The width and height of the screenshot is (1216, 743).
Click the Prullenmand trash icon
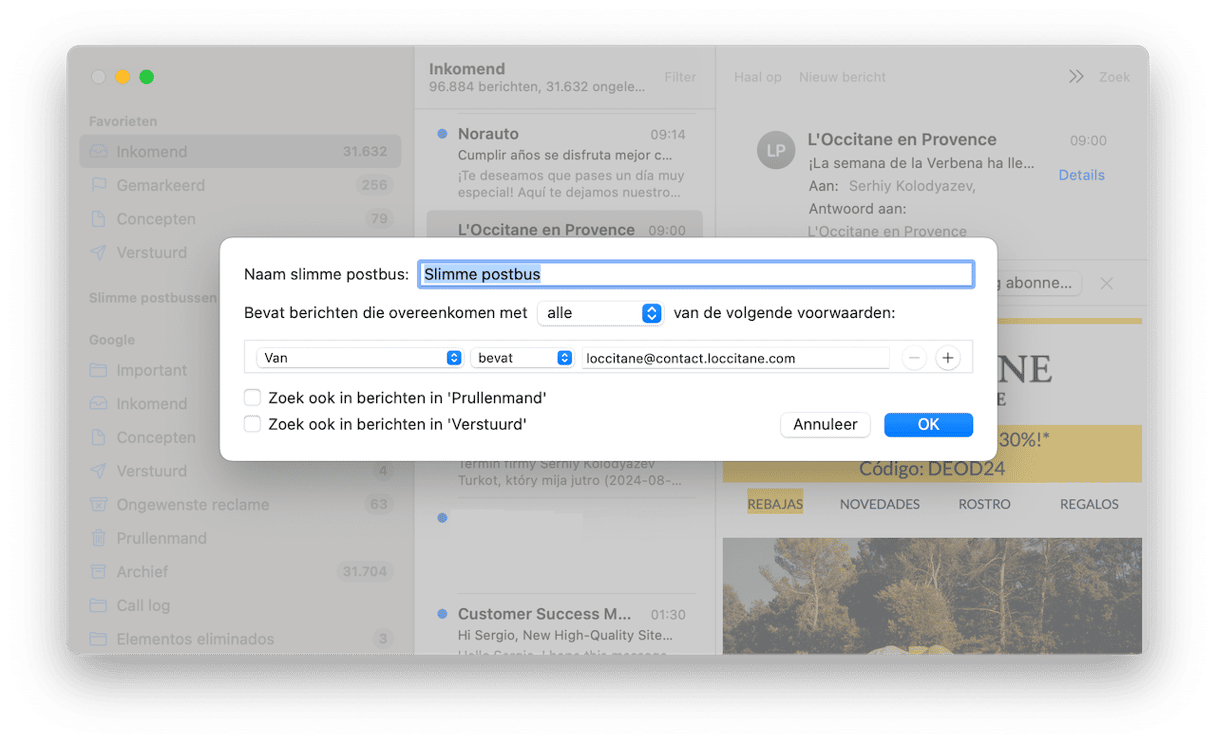(x=98, y=538)
